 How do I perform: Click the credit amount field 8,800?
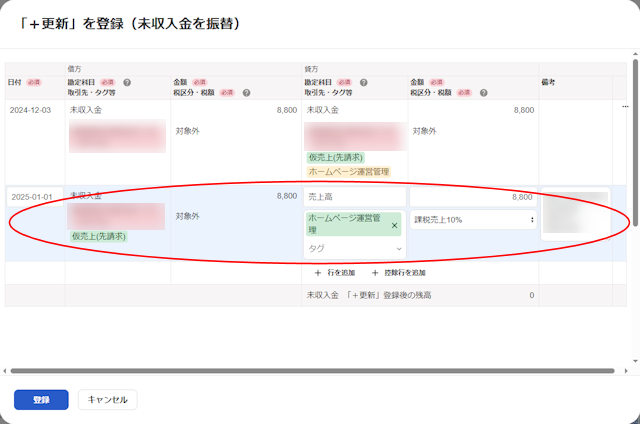point(473,198)
